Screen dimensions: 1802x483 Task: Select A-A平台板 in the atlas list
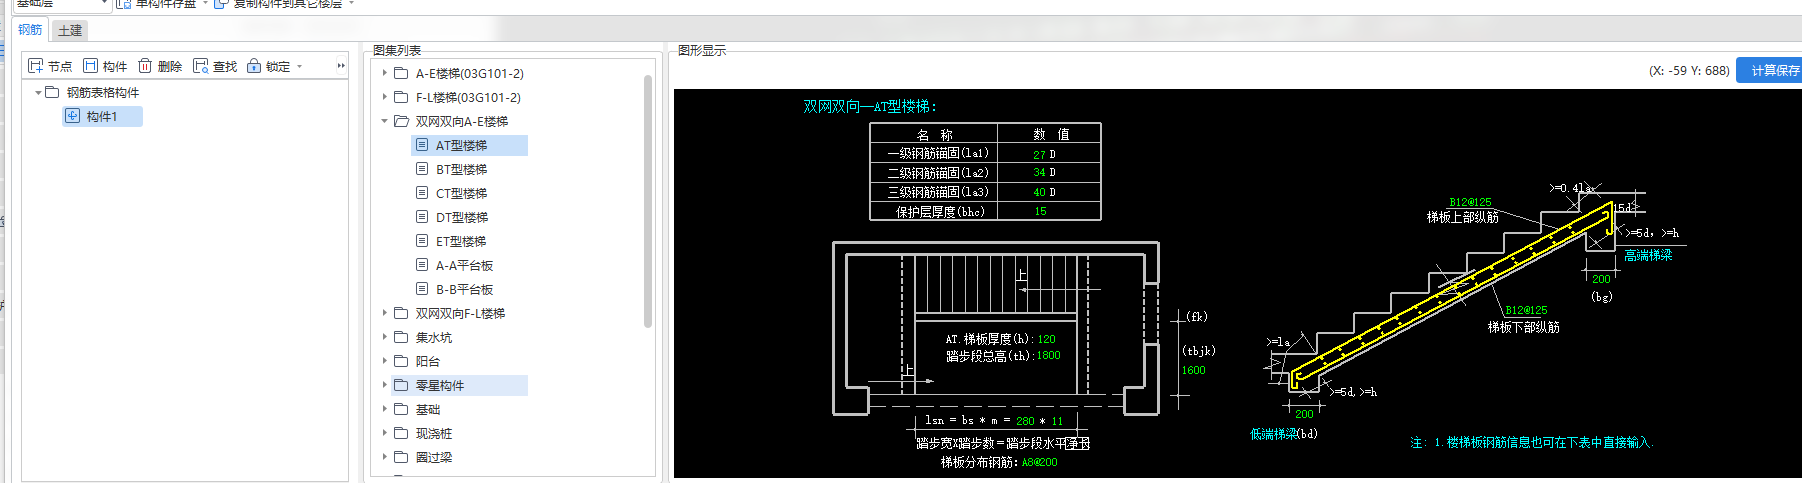(x=464, y=265)
